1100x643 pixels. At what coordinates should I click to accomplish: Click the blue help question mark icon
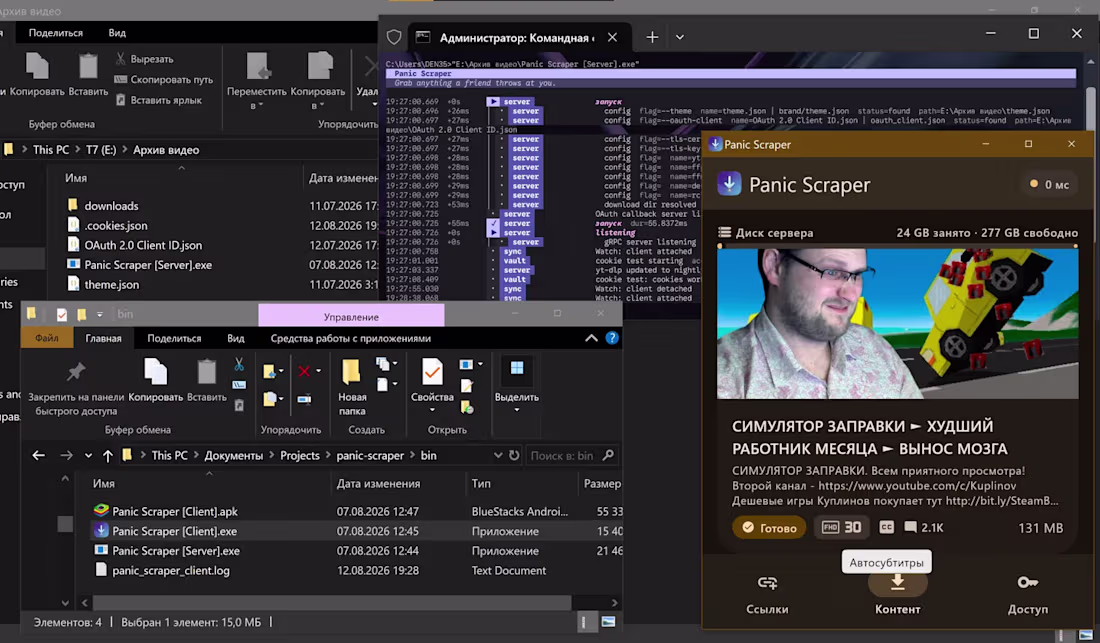tap(612, 338)
